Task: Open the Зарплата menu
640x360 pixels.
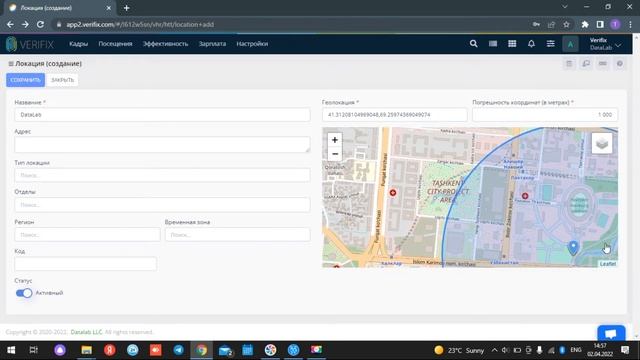Action: (212, 44)
